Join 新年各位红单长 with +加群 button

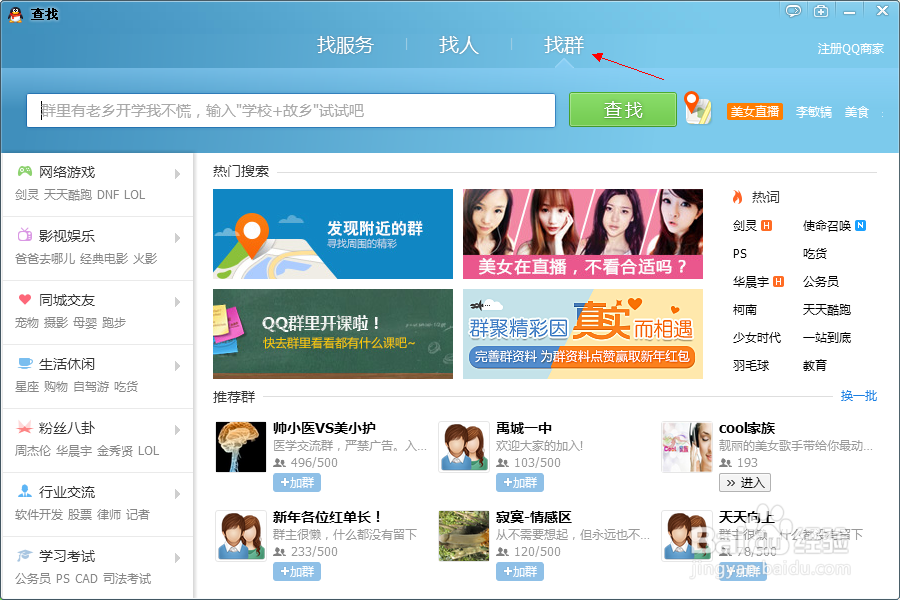coord(297,571)
